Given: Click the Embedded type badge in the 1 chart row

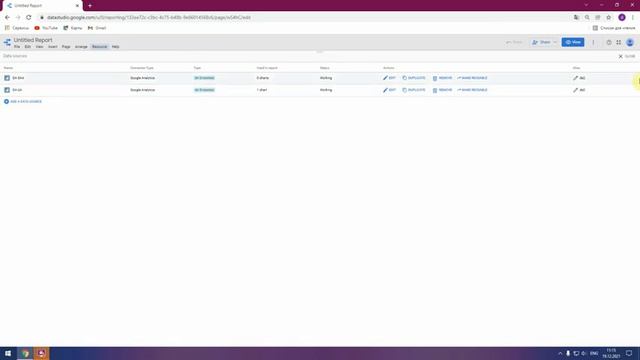Looking at the screenshot, I should tap(204, 90).
